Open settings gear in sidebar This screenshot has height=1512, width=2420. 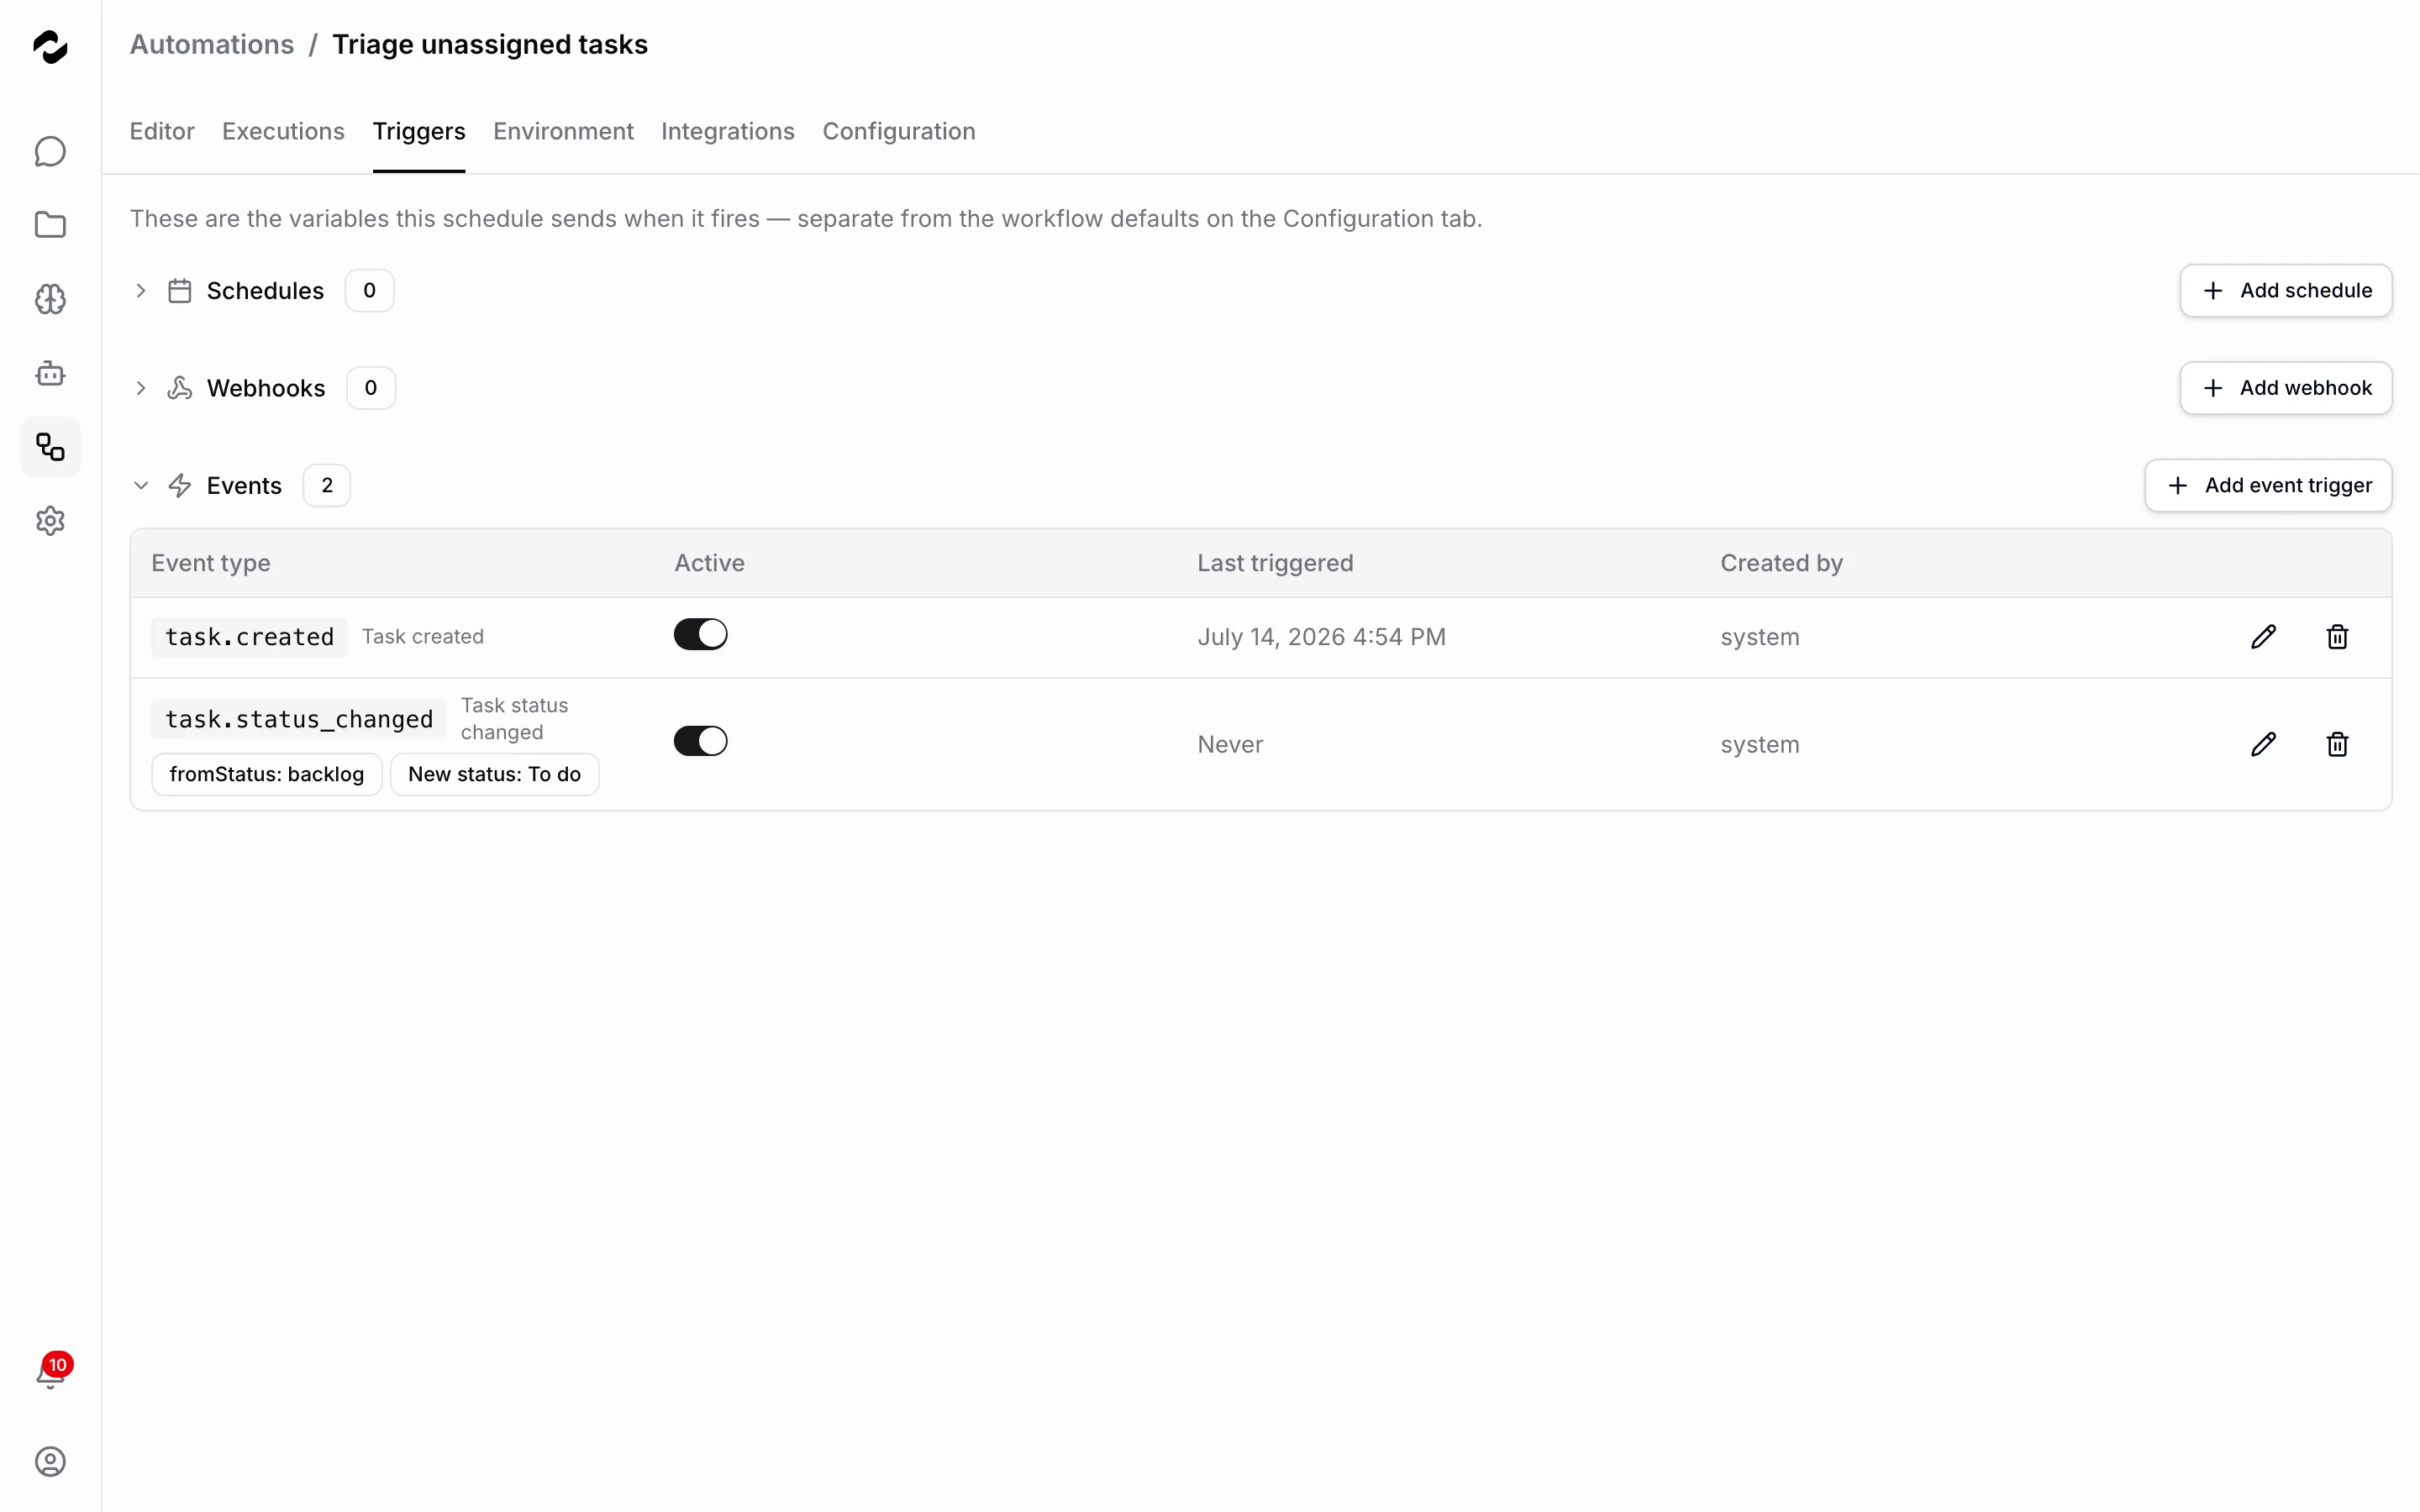tap(50, 521)
